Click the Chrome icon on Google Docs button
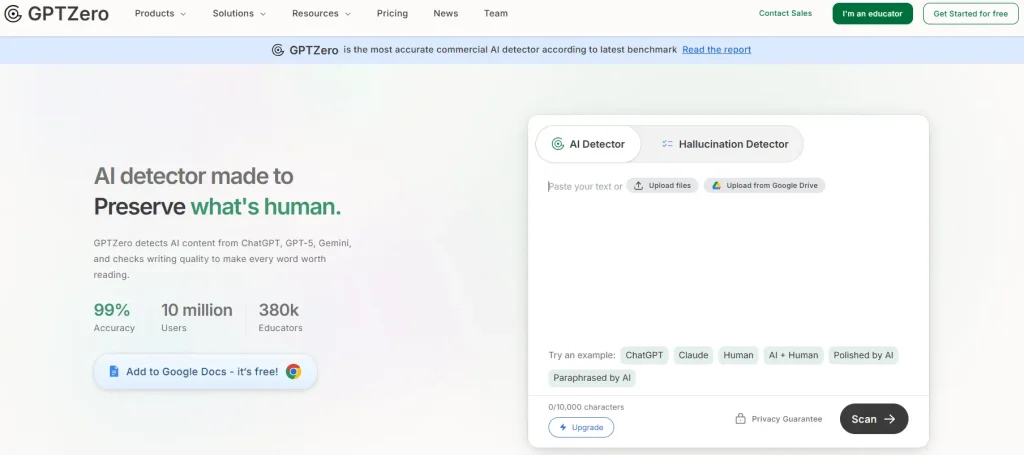The image size is (1024, 455). point(293,371)
